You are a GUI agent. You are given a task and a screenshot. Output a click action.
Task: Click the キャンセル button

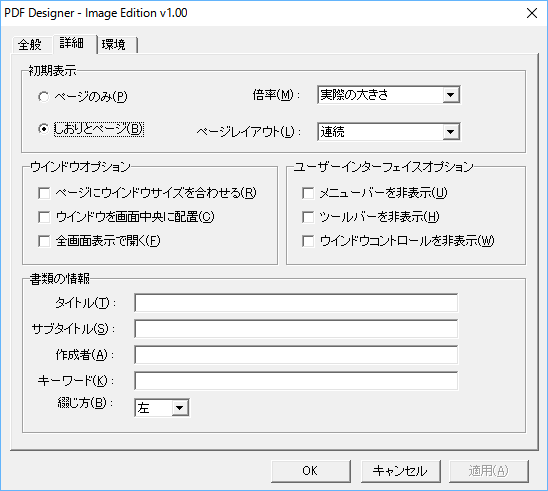[400, 471]
